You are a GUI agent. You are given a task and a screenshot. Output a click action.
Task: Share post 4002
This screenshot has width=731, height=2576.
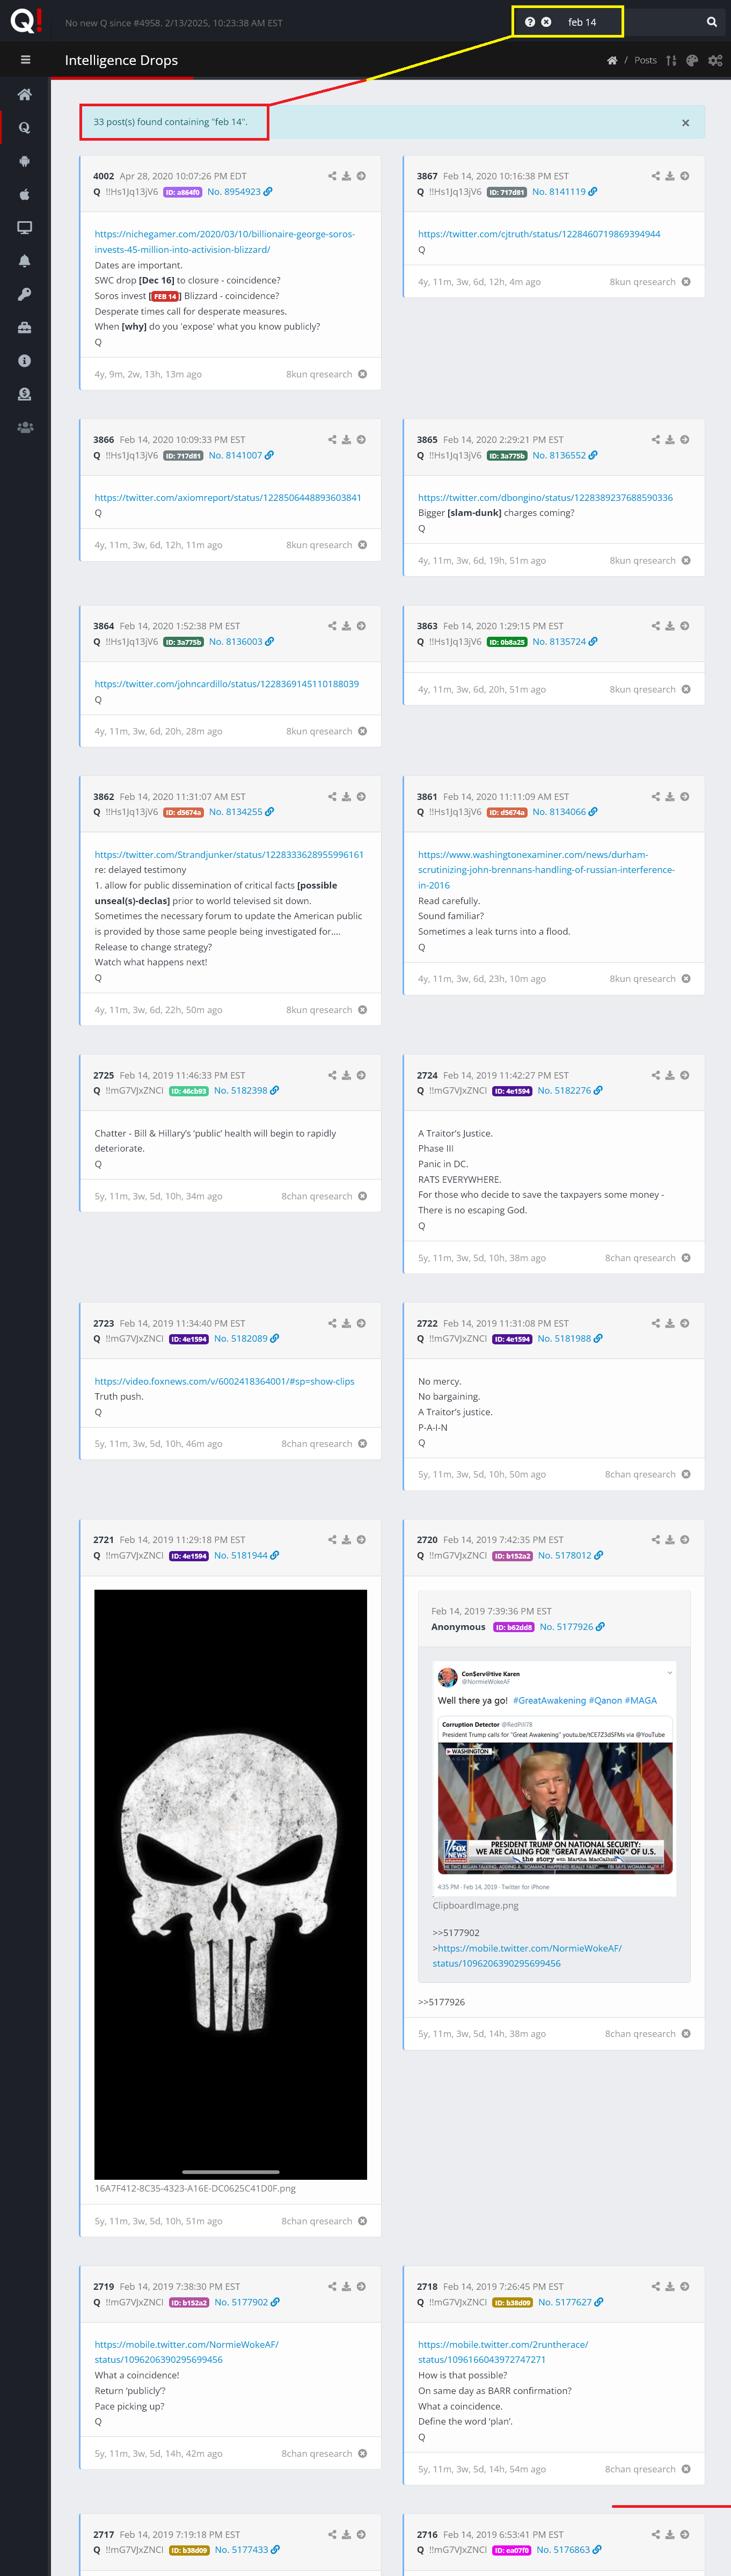(x=332, y=176)
